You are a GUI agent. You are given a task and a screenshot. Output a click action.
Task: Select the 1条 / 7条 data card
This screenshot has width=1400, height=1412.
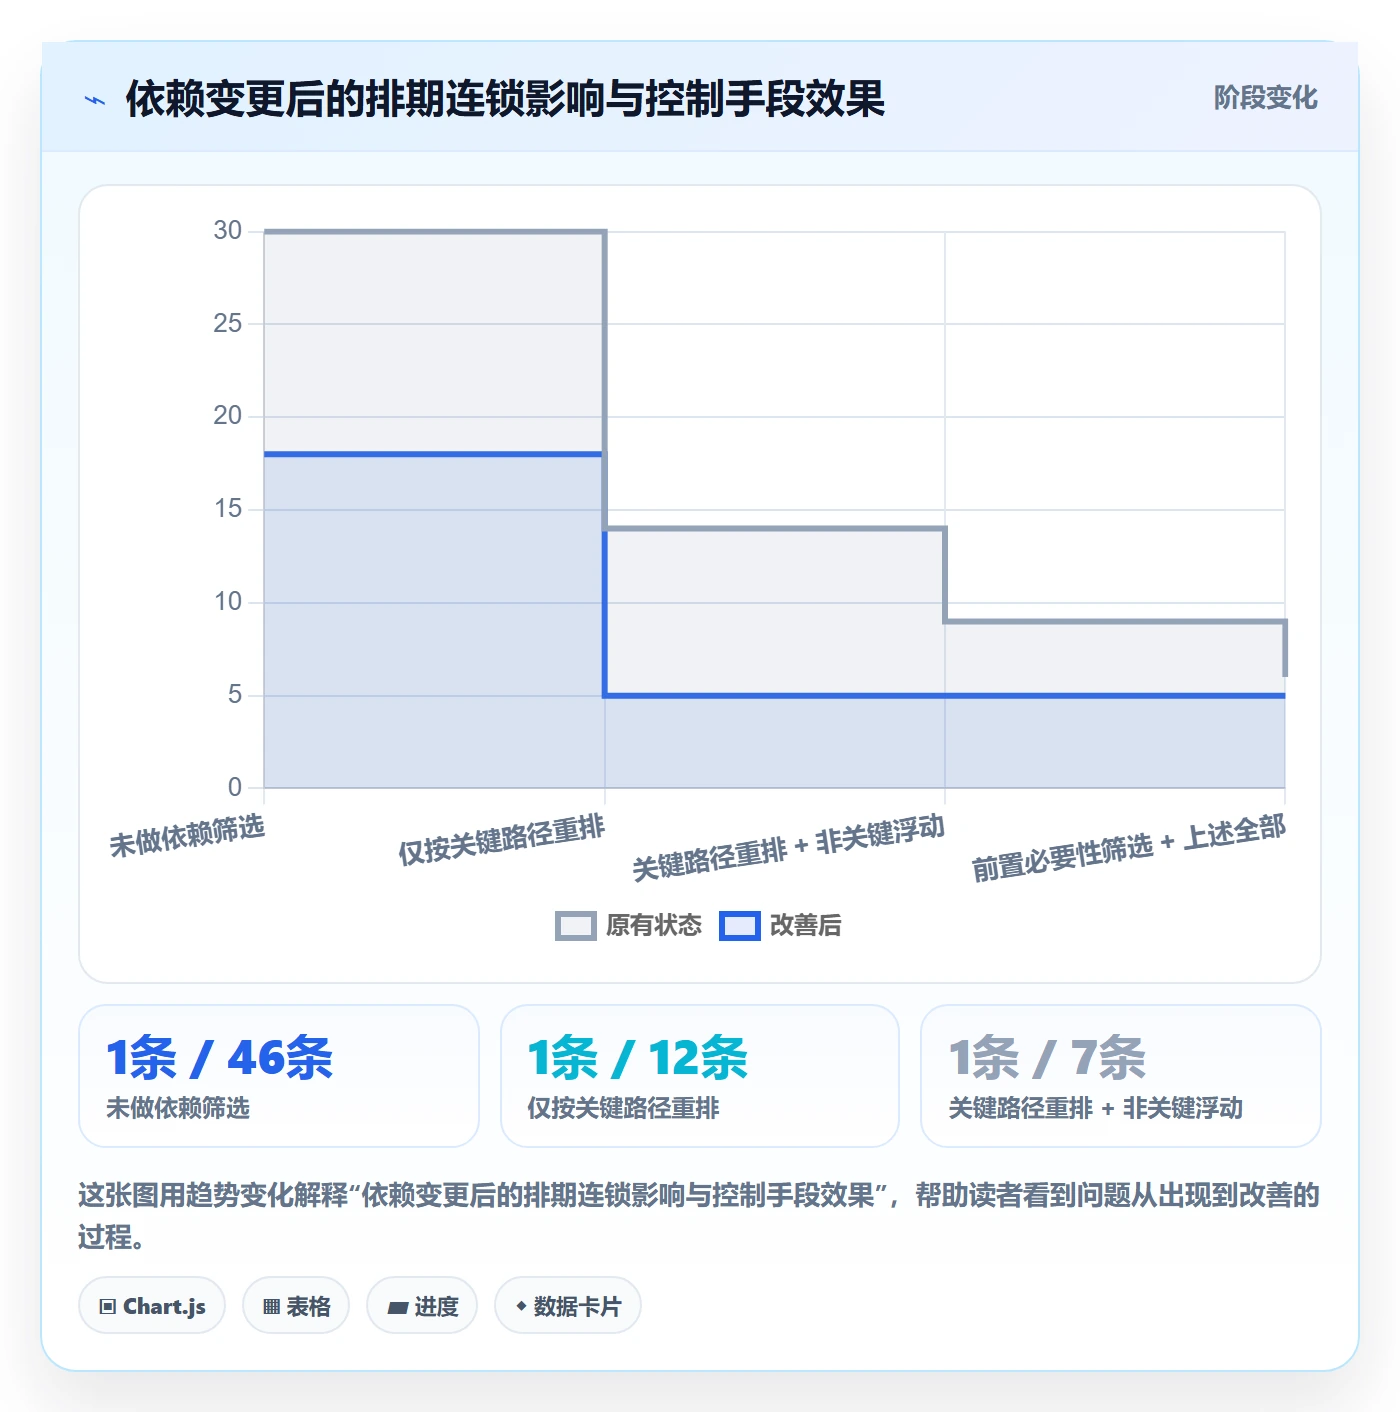[1121, 1076]
